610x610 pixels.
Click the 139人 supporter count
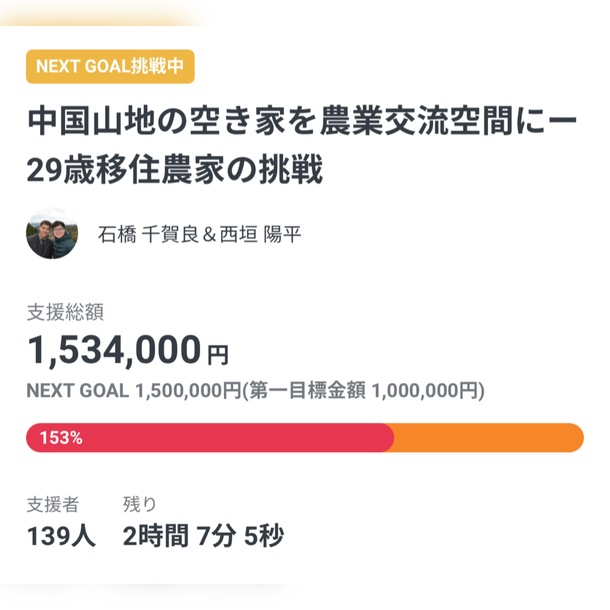pos(61,537)
